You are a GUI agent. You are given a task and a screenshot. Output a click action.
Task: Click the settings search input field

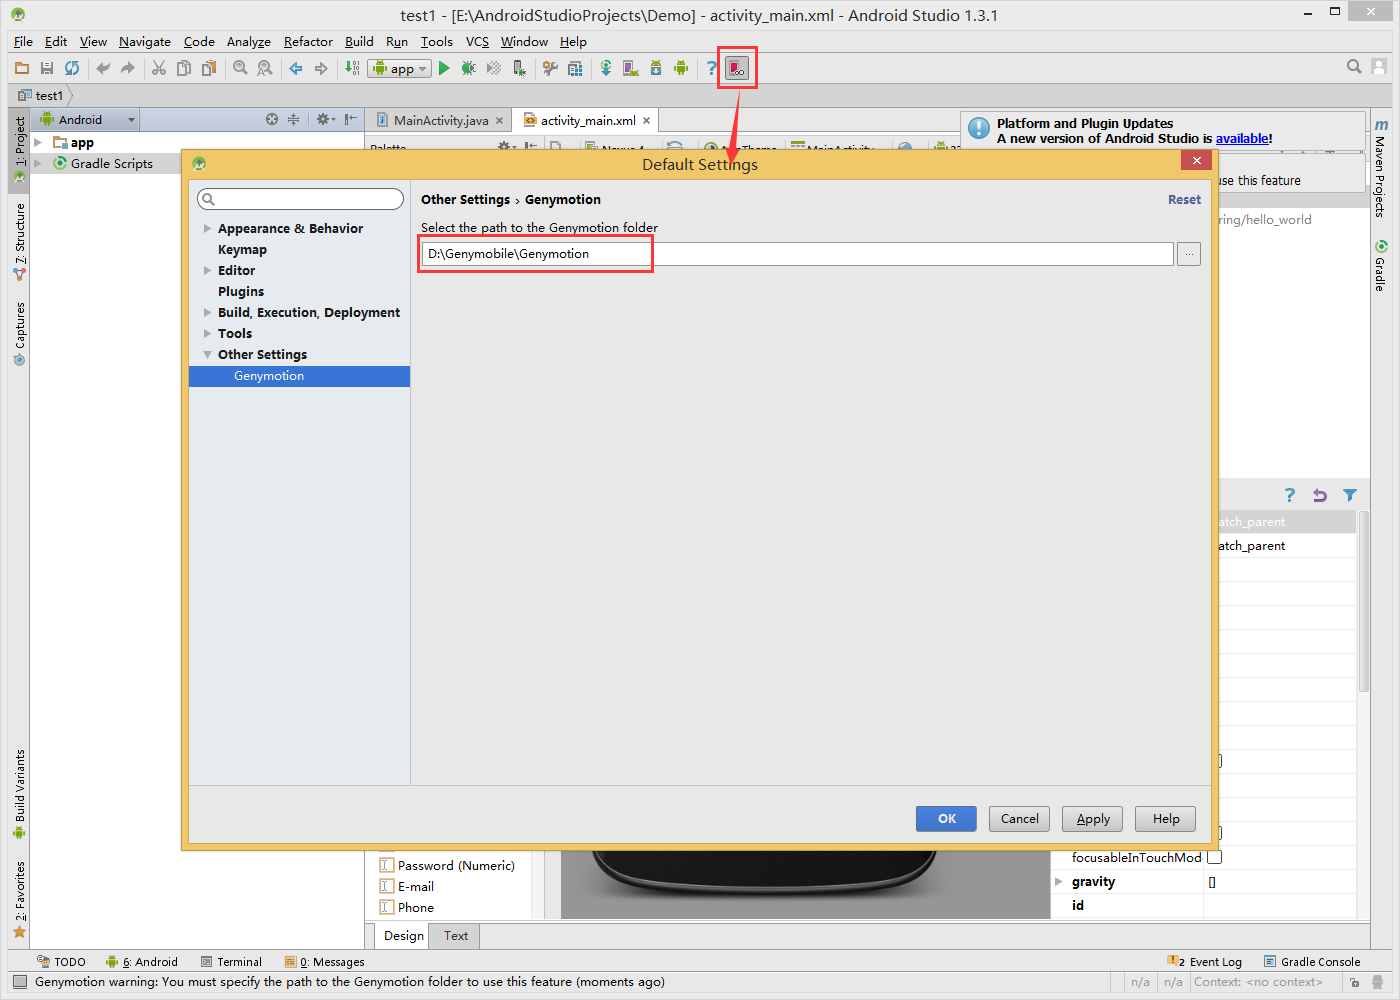tap(301, 199)
